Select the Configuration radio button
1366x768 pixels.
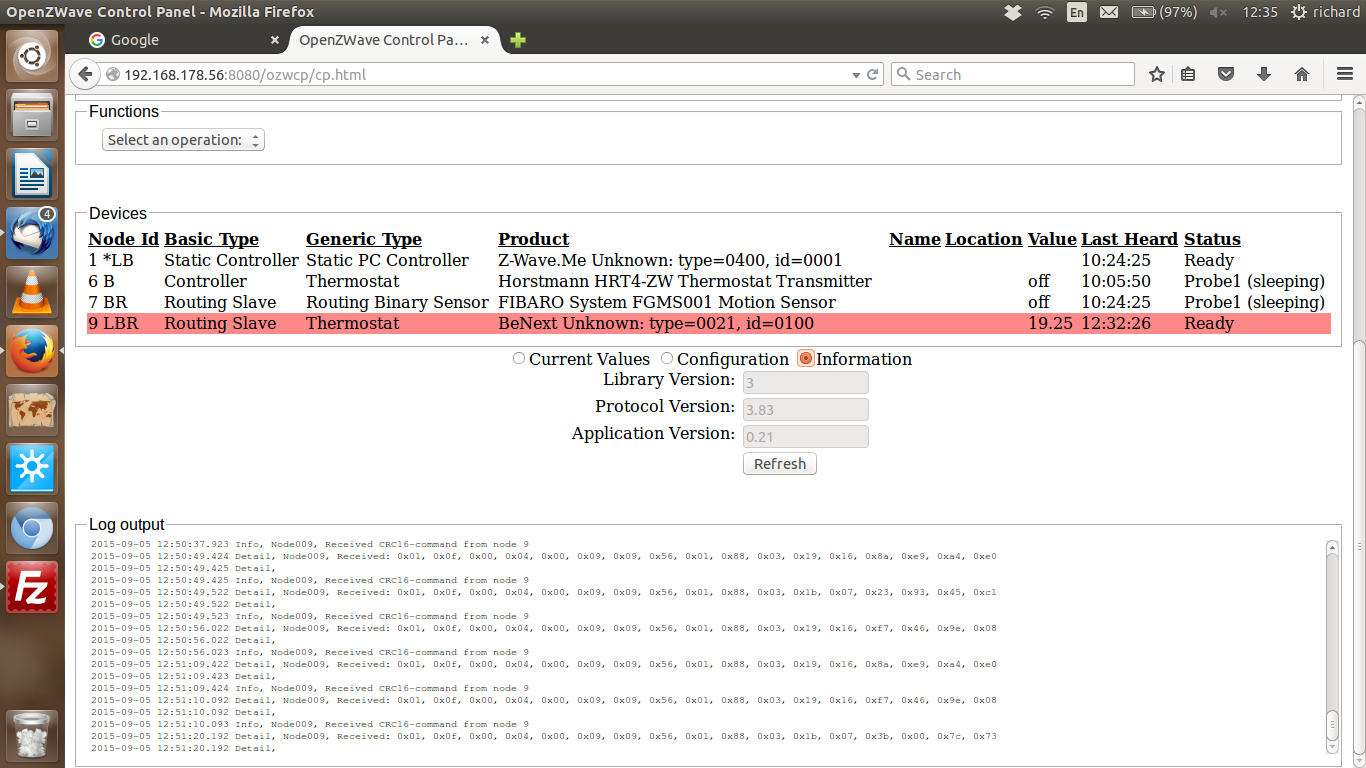tap(667, 358)
